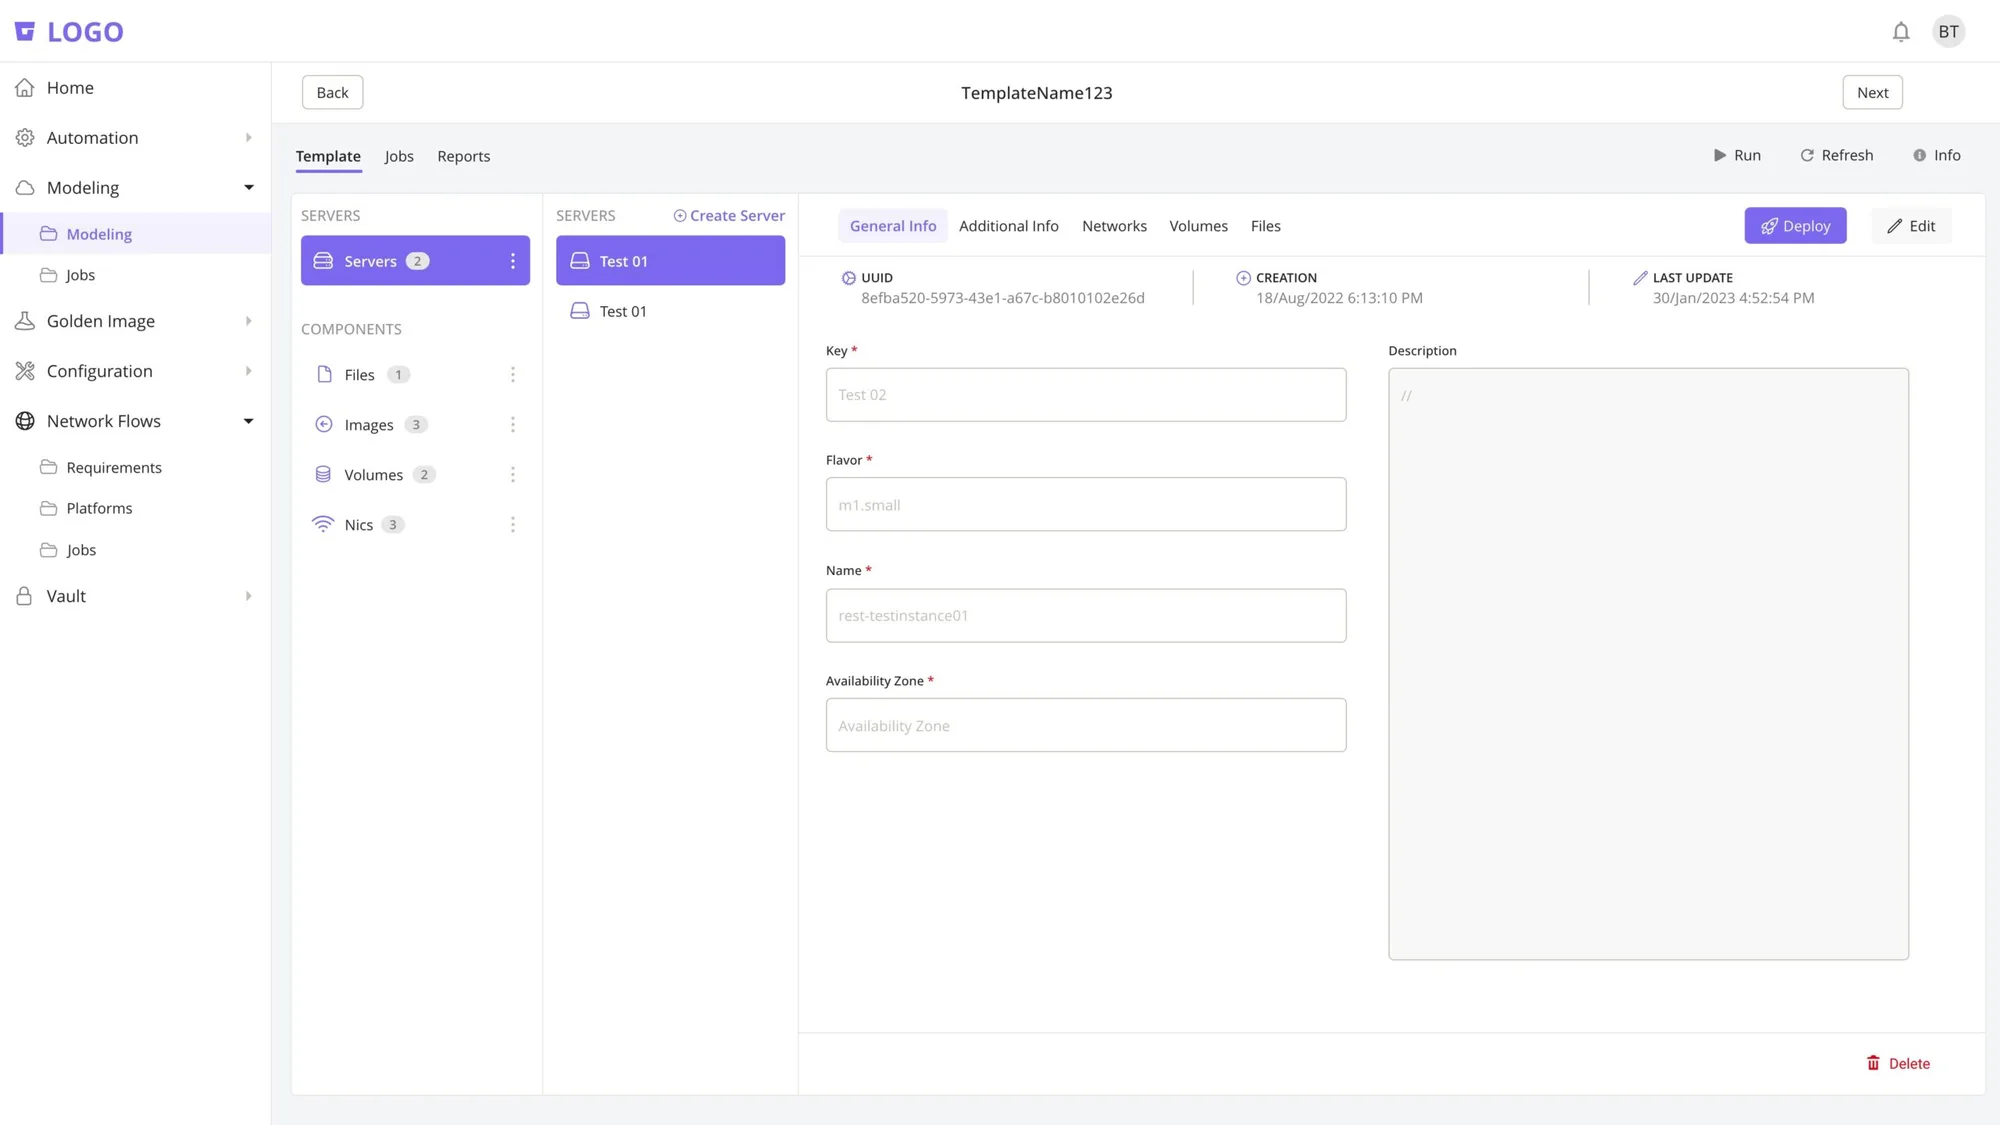Screen dimensions: 2000x1125
Task: Open Platforms under Network Flows
Action: [99, 509]
